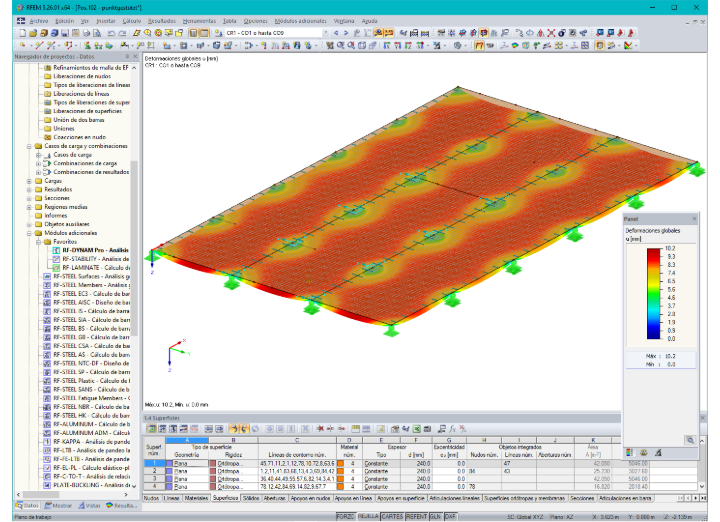The height and width of the screenshot is (522, 720).
Task: Expand the Secciones tree node
Action: [29, 198]
